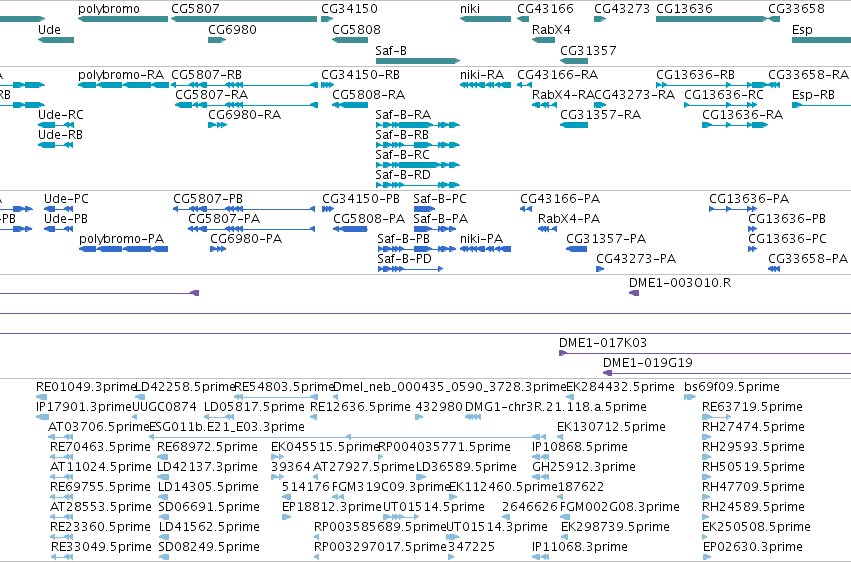Click the 'CG43166' gene label
Viewport: 851px width, 562px height.
point(545,9)
